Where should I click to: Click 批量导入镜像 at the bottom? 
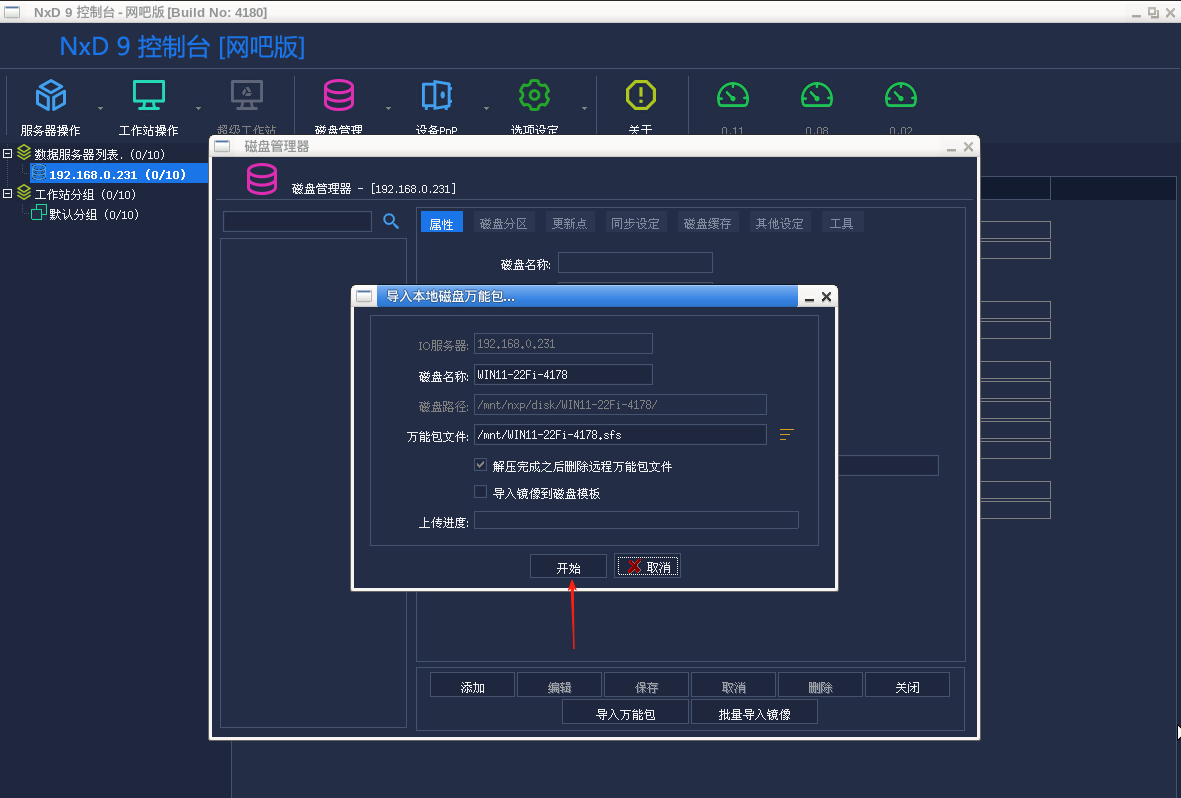(755, 711)
